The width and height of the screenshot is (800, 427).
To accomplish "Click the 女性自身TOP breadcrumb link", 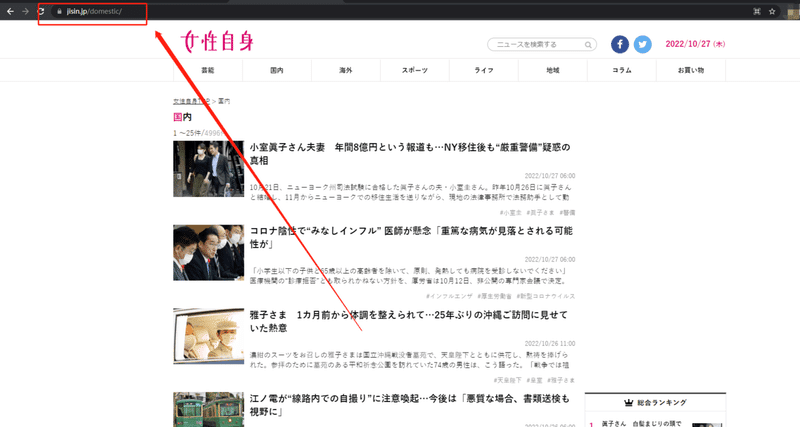I will [x=191, y=101].
